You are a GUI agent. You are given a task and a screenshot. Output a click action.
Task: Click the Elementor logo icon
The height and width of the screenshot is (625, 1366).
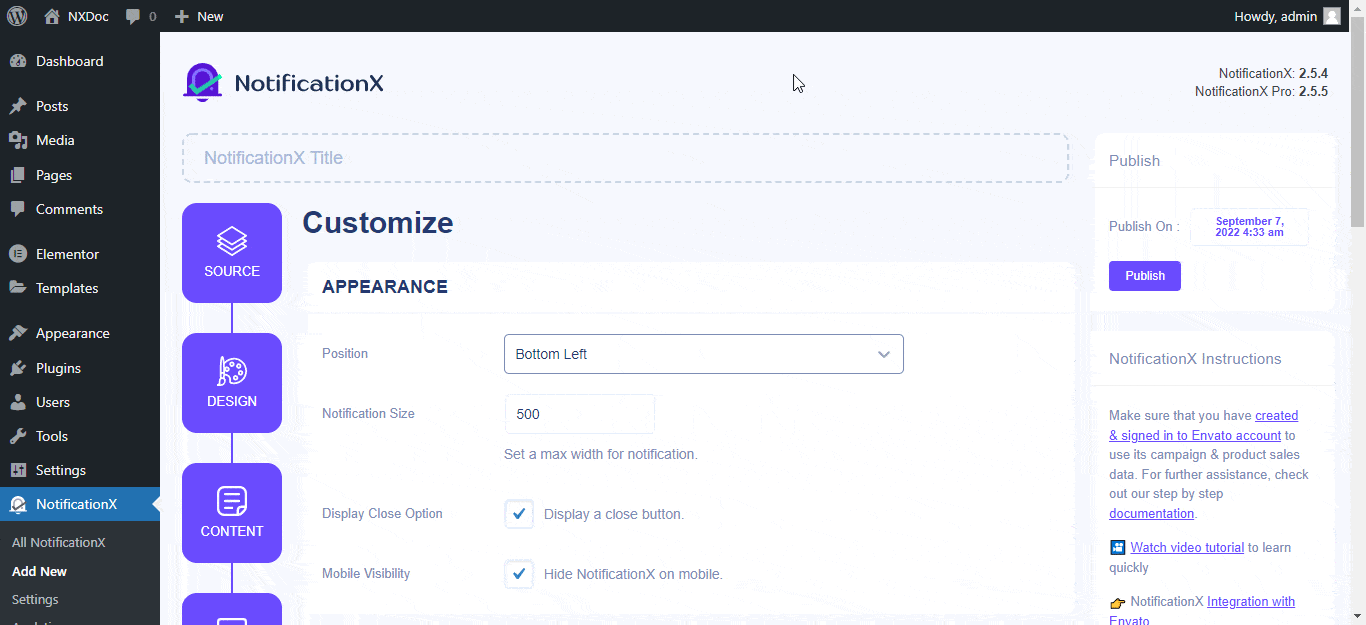click(x=18, y=254)
